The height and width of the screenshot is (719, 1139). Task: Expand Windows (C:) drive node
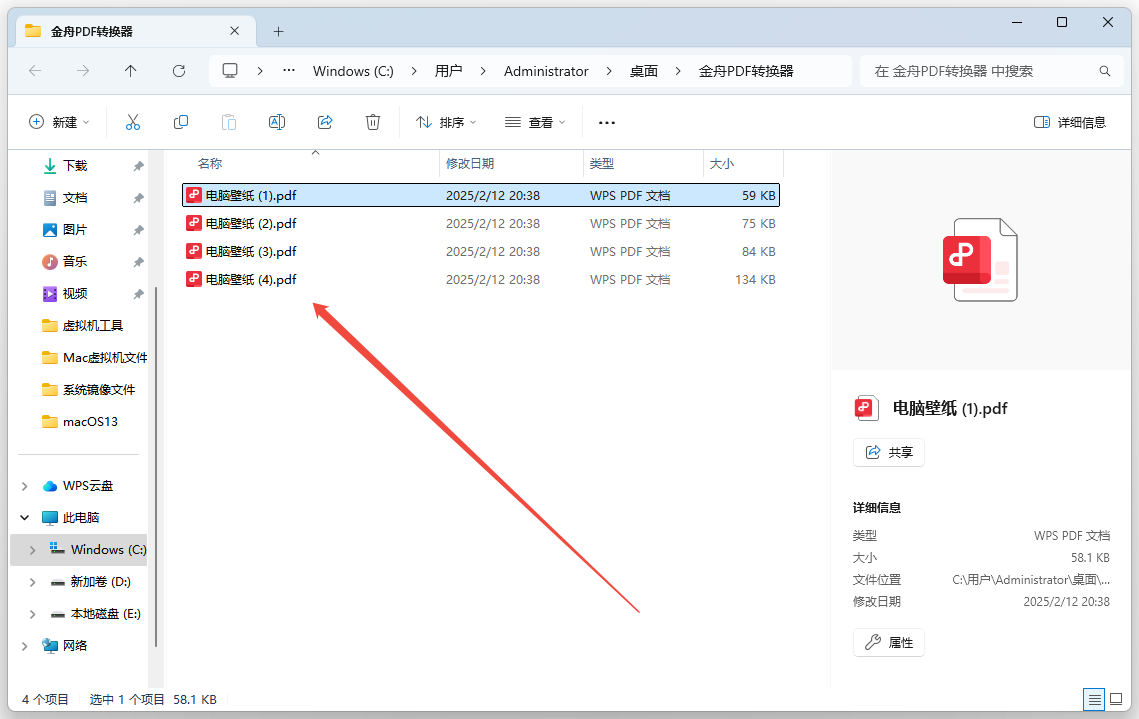(x=33, y=550)
